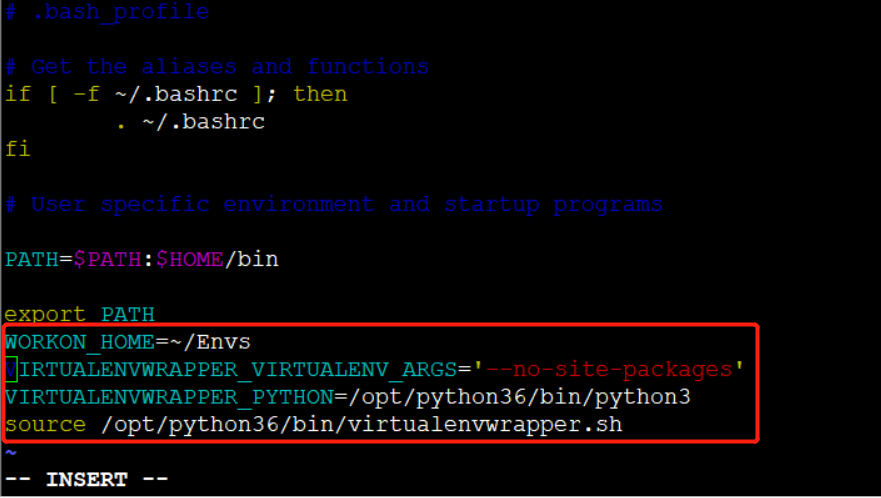Click the '# .bash_profile' comment line
The image size is (881, 498).
pyautogui.click(x=107, y=12)
